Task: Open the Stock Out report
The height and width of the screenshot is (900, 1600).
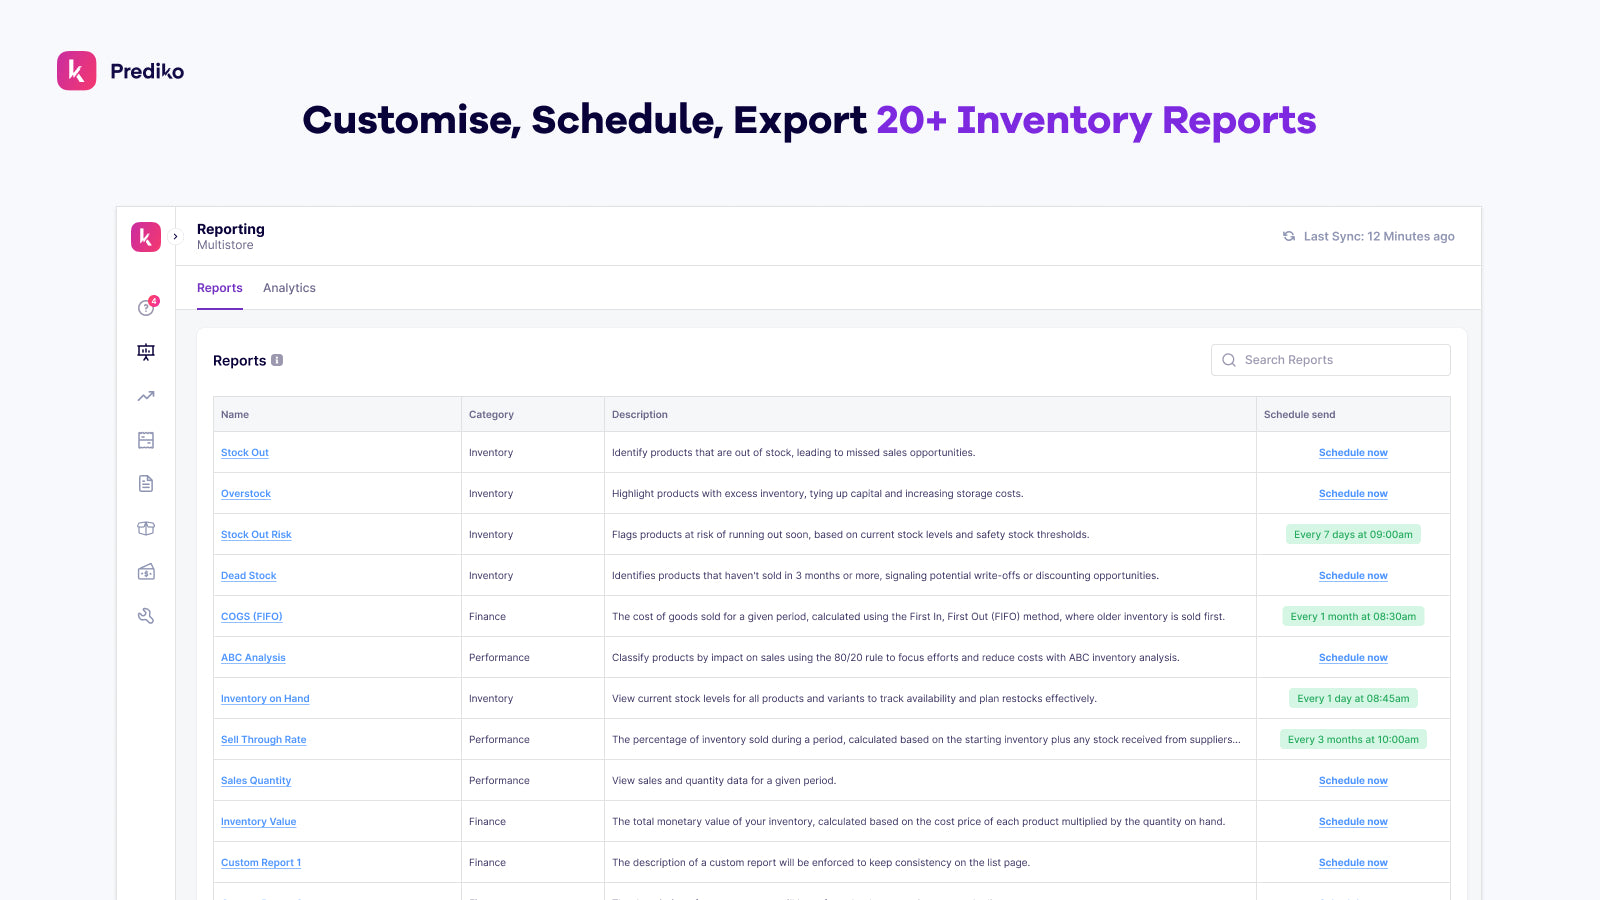Action: coord(245,453)
